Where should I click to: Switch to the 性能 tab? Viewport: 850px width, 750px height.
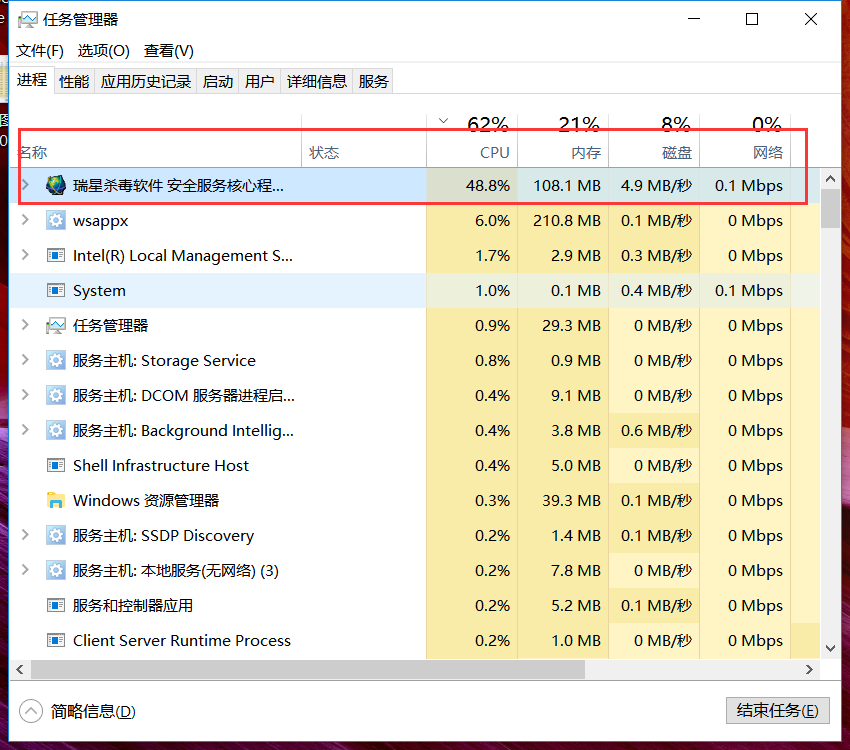74,81
